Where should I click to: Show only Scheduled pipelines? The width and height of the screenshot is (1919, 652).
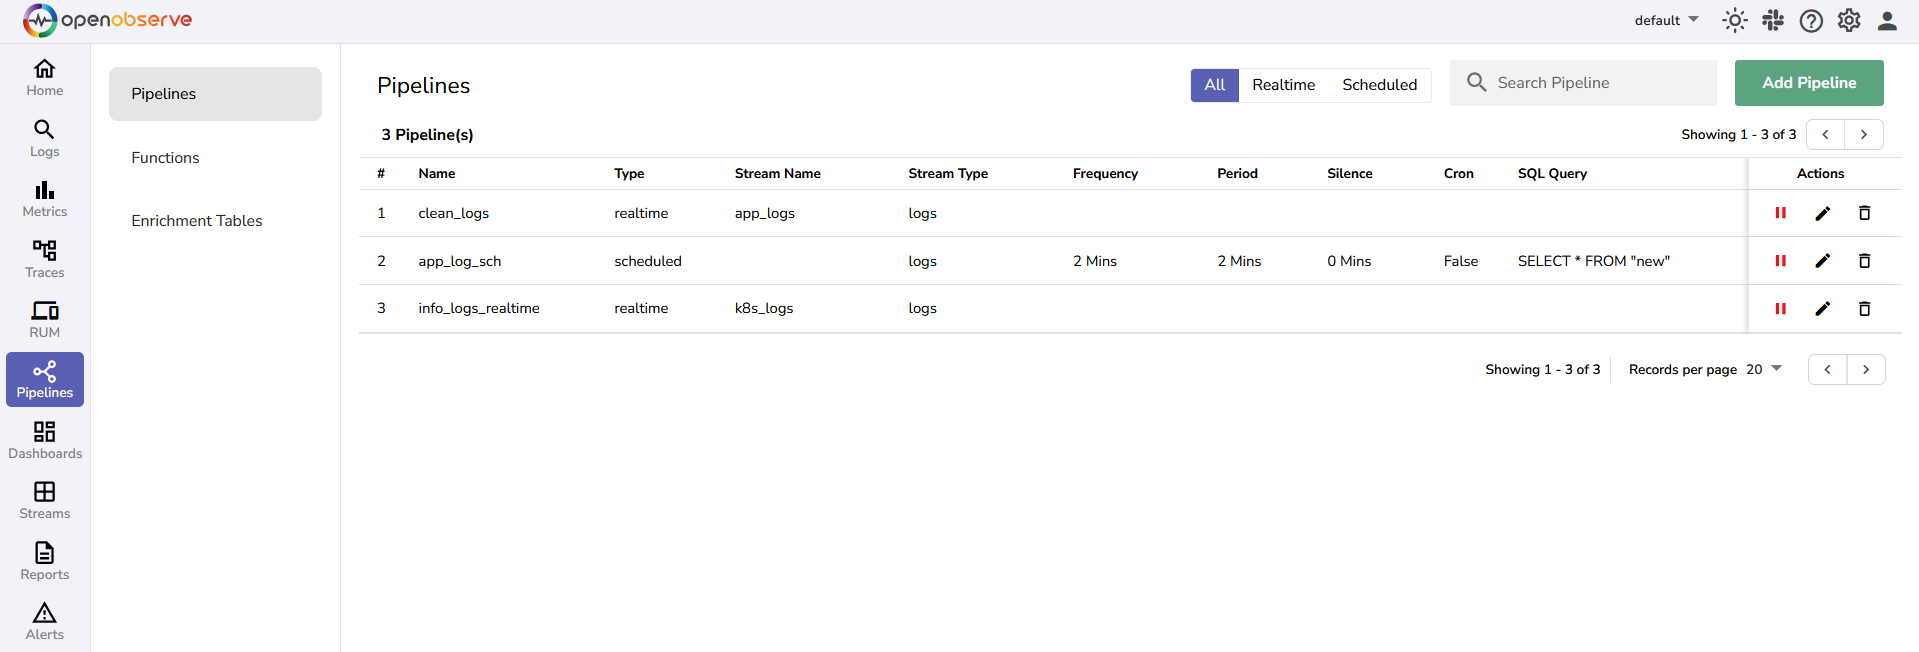tap(1379, 85)
